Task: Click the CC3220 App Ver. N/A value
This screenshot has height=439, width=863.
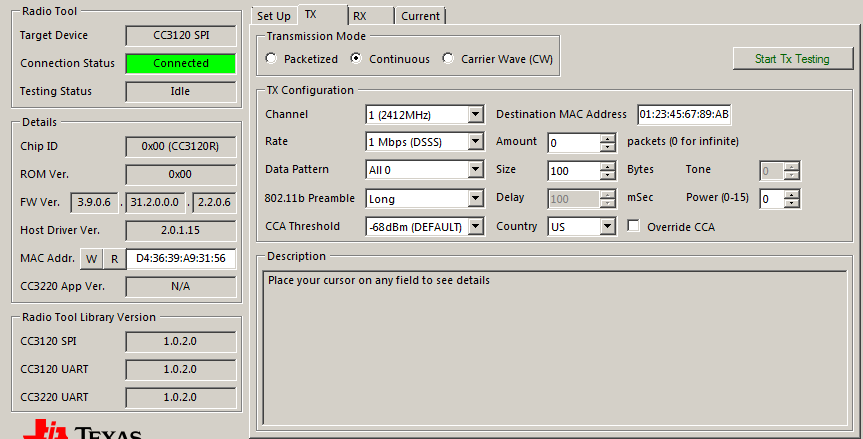Action: point(181,287)
